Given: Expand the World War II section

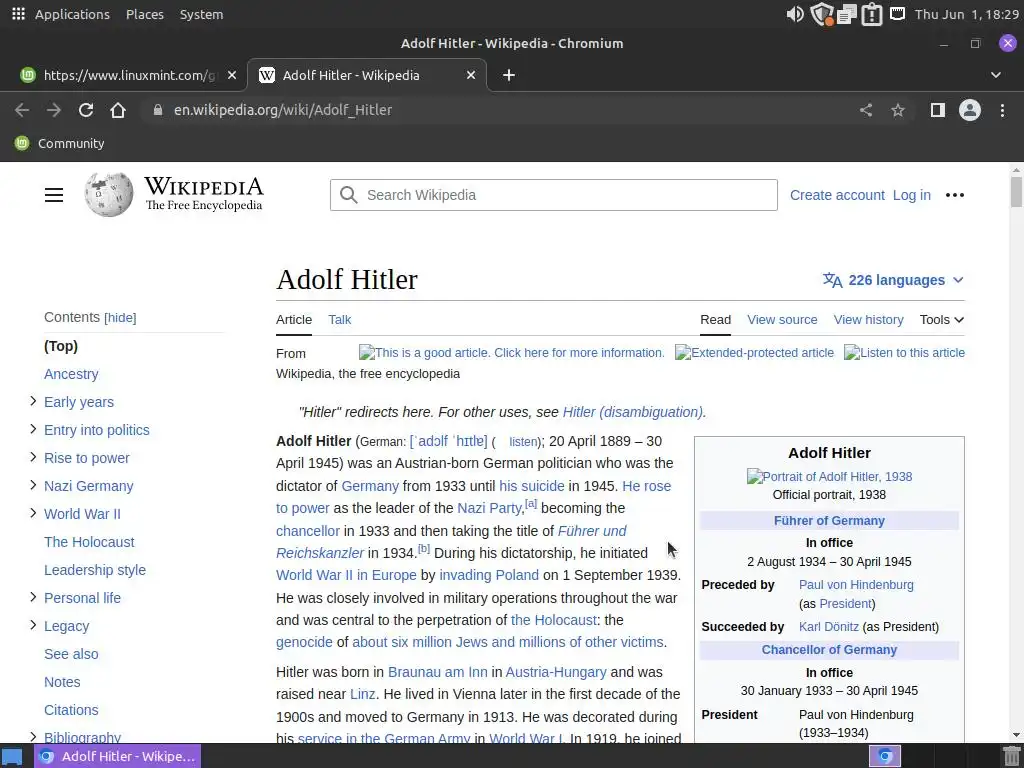Looking at the screenshot, I should [33, 513].
